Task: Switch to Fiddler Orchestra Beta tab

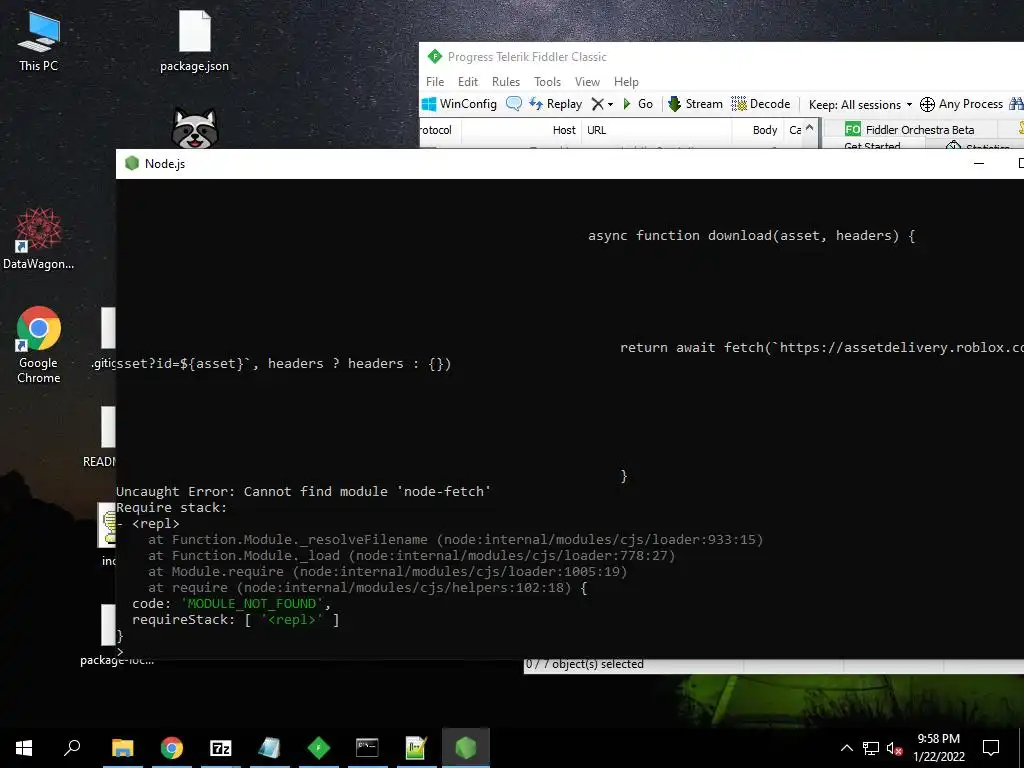Action: pyautogui.click(x=910, y=129)
